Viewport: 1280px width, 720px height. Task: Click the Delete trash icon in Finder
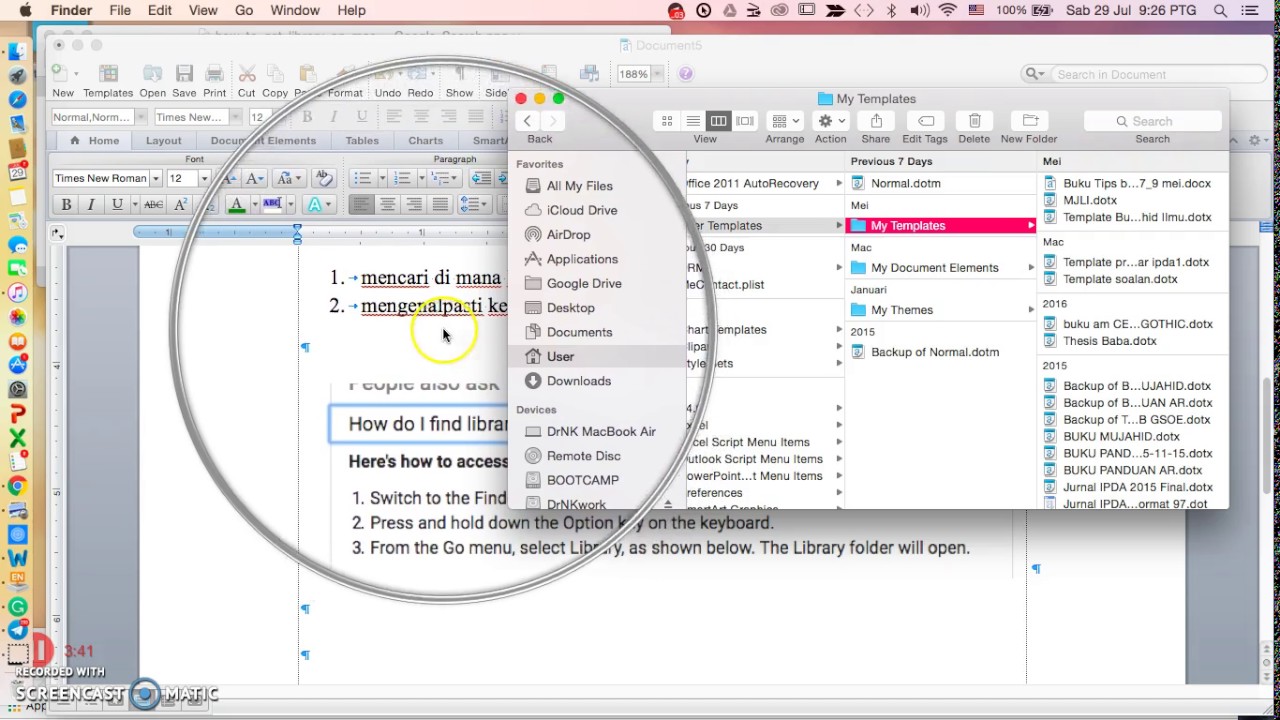click(x=974, y=121)
